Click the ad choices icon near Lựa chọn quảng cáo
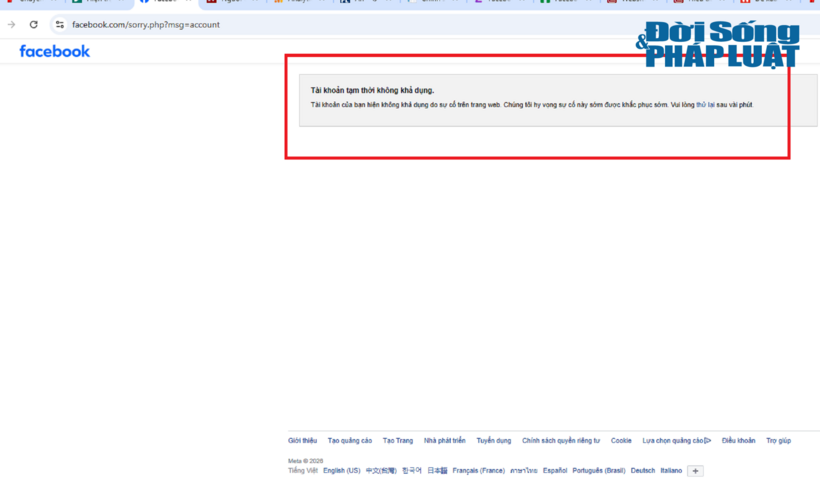The width and height of the screenshot is (820, 490). click(708, 441)
